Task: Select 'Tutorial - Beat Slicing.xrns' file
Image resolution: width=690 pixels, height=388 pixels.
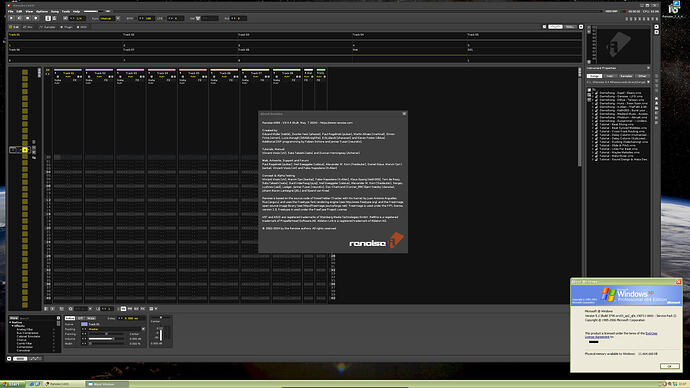Action: click(x=617, y=124)
